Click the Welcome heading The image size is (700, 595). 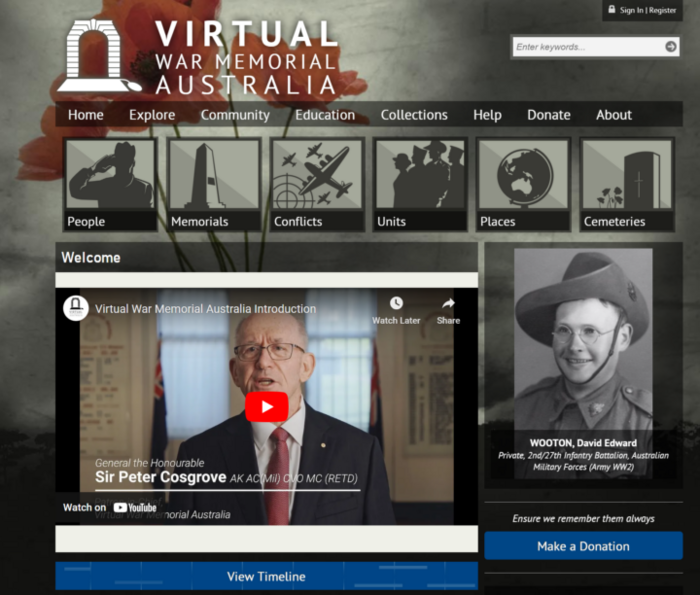(91, 258)
